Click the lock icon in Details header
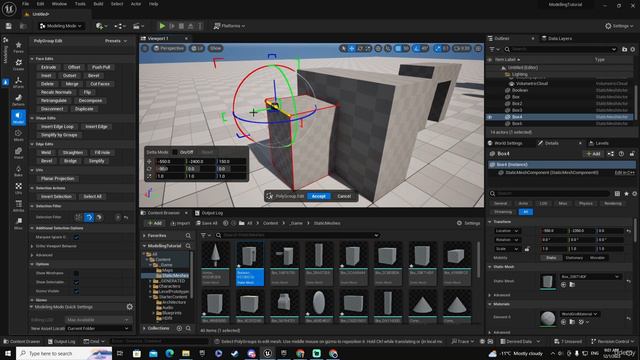This screenshot has width=640, height=360. tap(632, 154)
